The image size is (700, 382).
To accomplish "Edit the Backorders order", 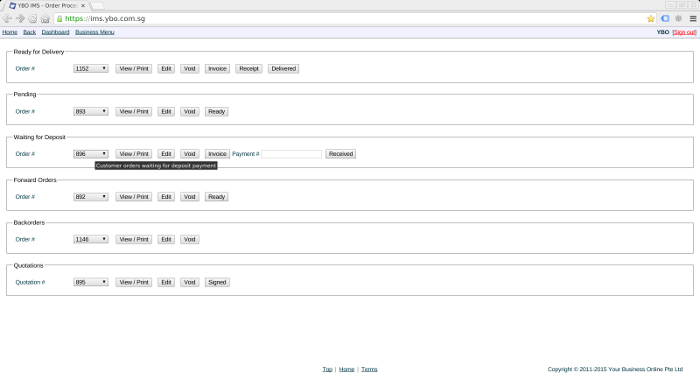I will point(166,240).
